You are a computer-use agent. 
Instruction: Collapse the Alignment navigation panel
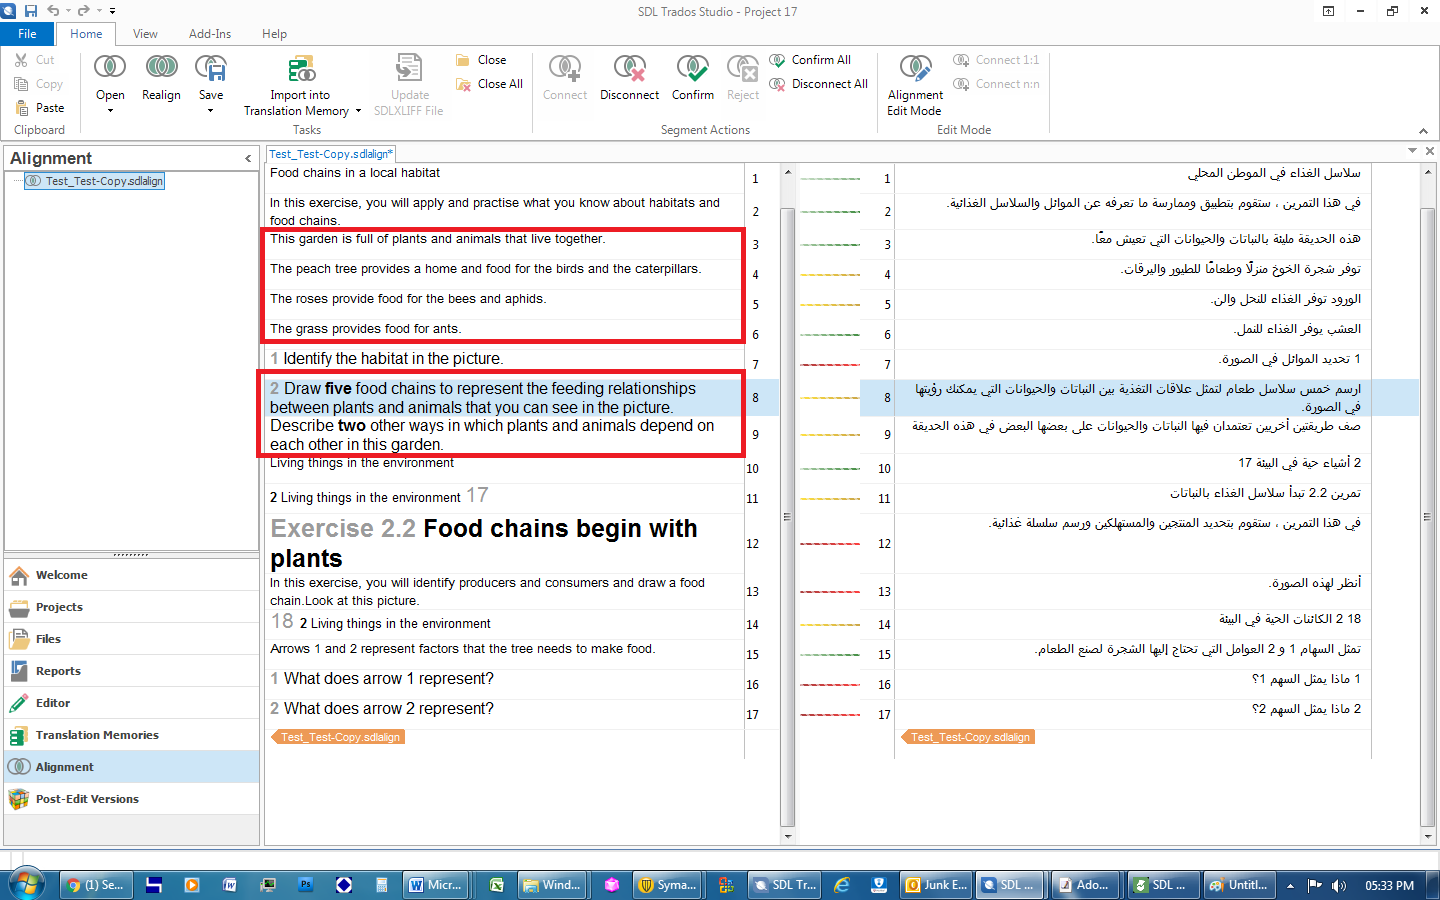[x=248, y=158]
